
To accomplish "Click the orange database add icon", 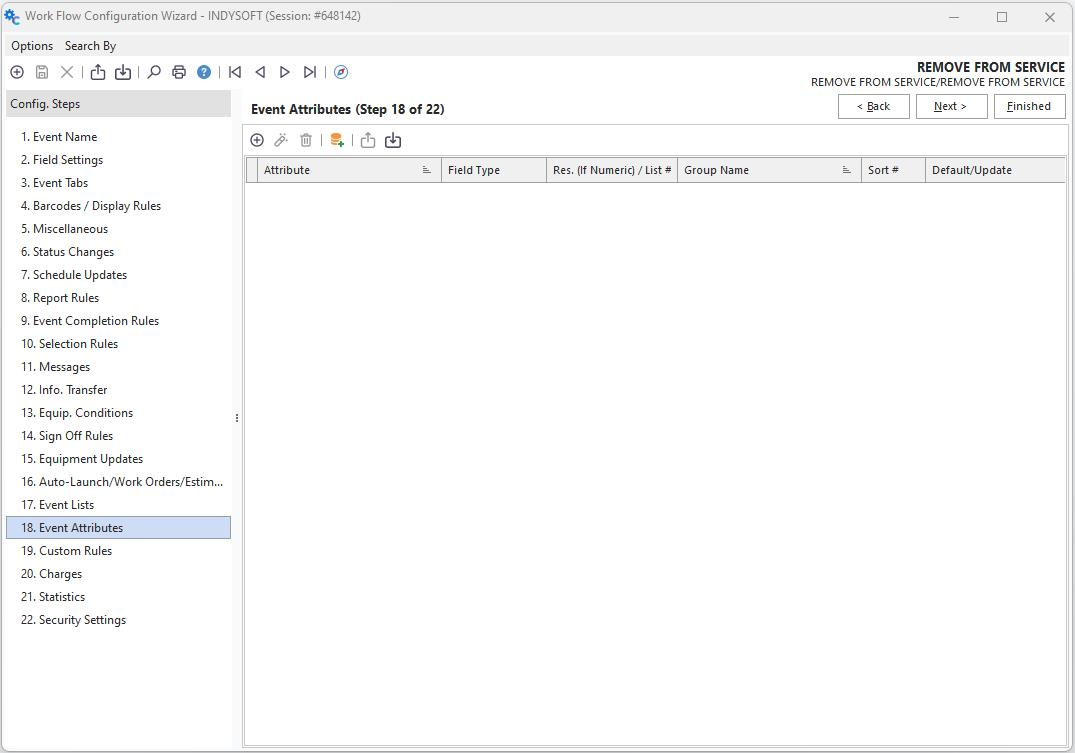I will coord(337,141).
